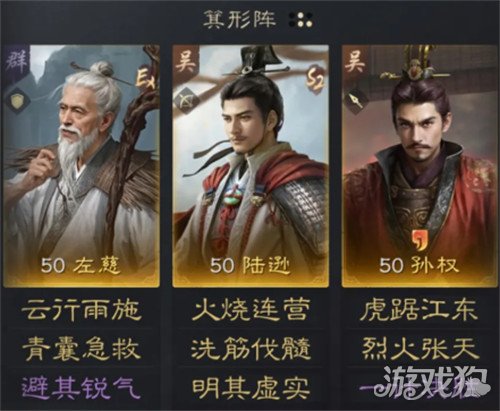Click the bow troop icon on 陆逊 card
The image size is (500, 411).
[186, 99]
